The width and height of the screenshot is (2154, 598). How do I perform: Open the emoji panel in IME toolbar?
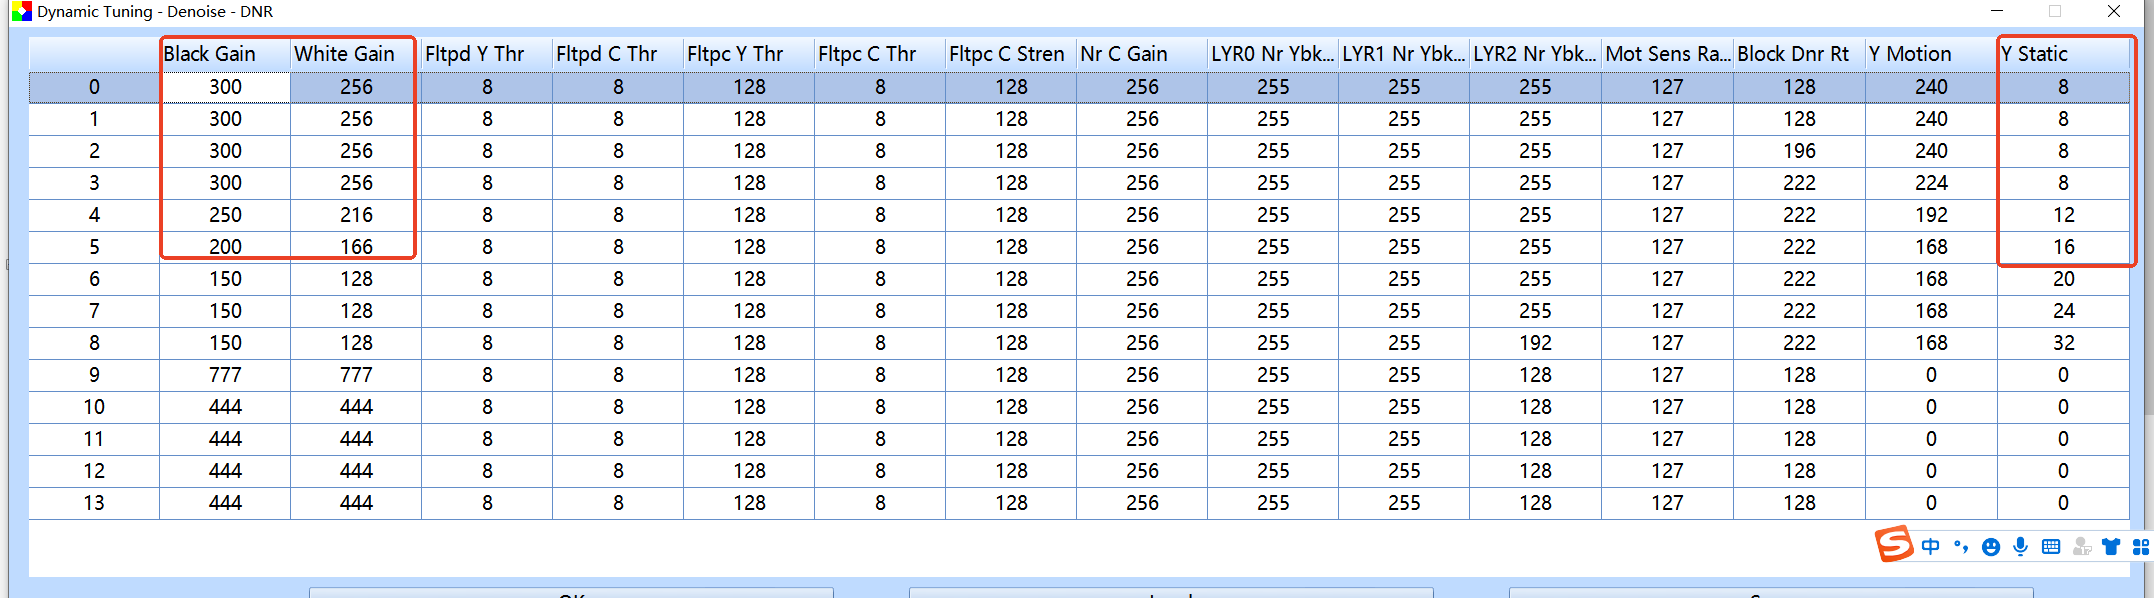1991,546
